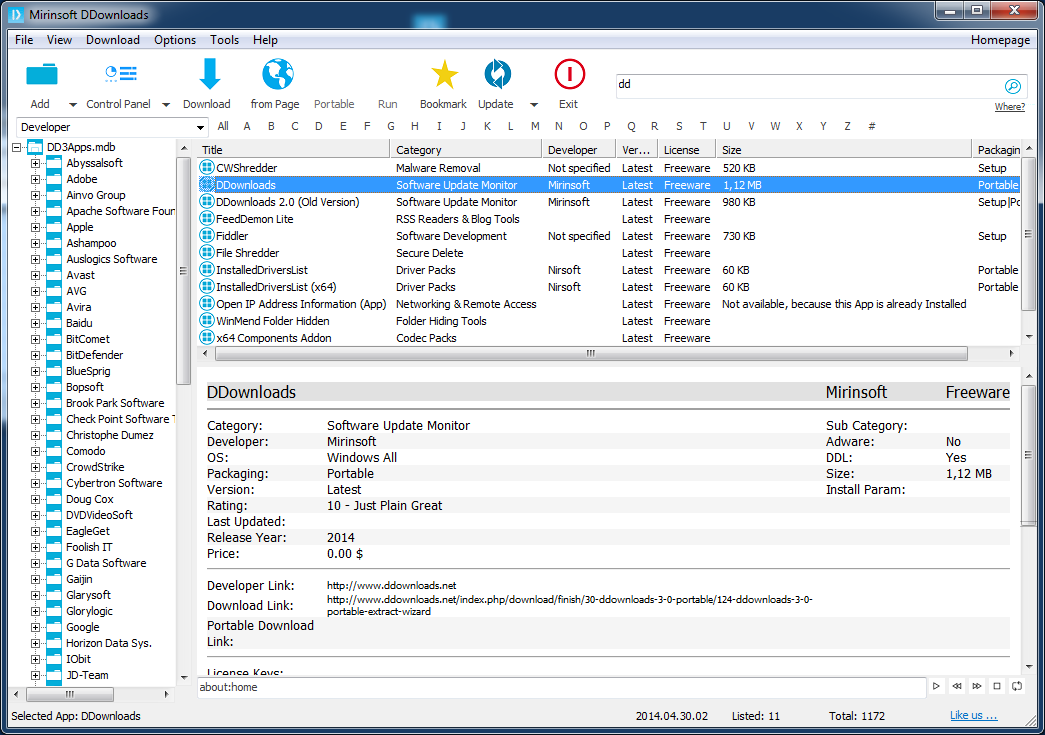Click the InstalledDriversList (x64) row icon
The height and width of the screenshot is (735, 1045).
[207, 286]
